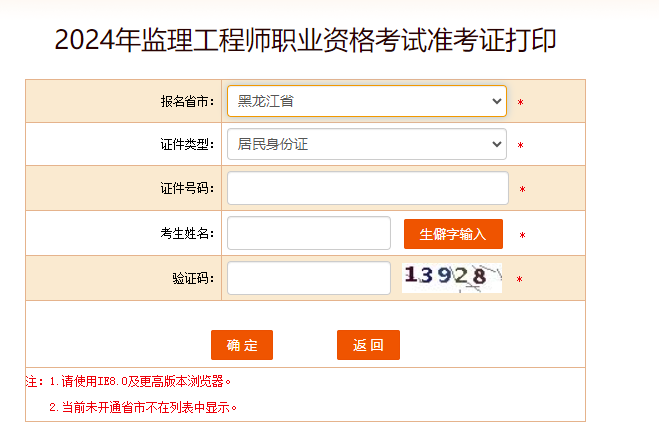This screenshot has height=445, width=659.
Task: Click the 证件号码 field label
Action: coord(187,189)
